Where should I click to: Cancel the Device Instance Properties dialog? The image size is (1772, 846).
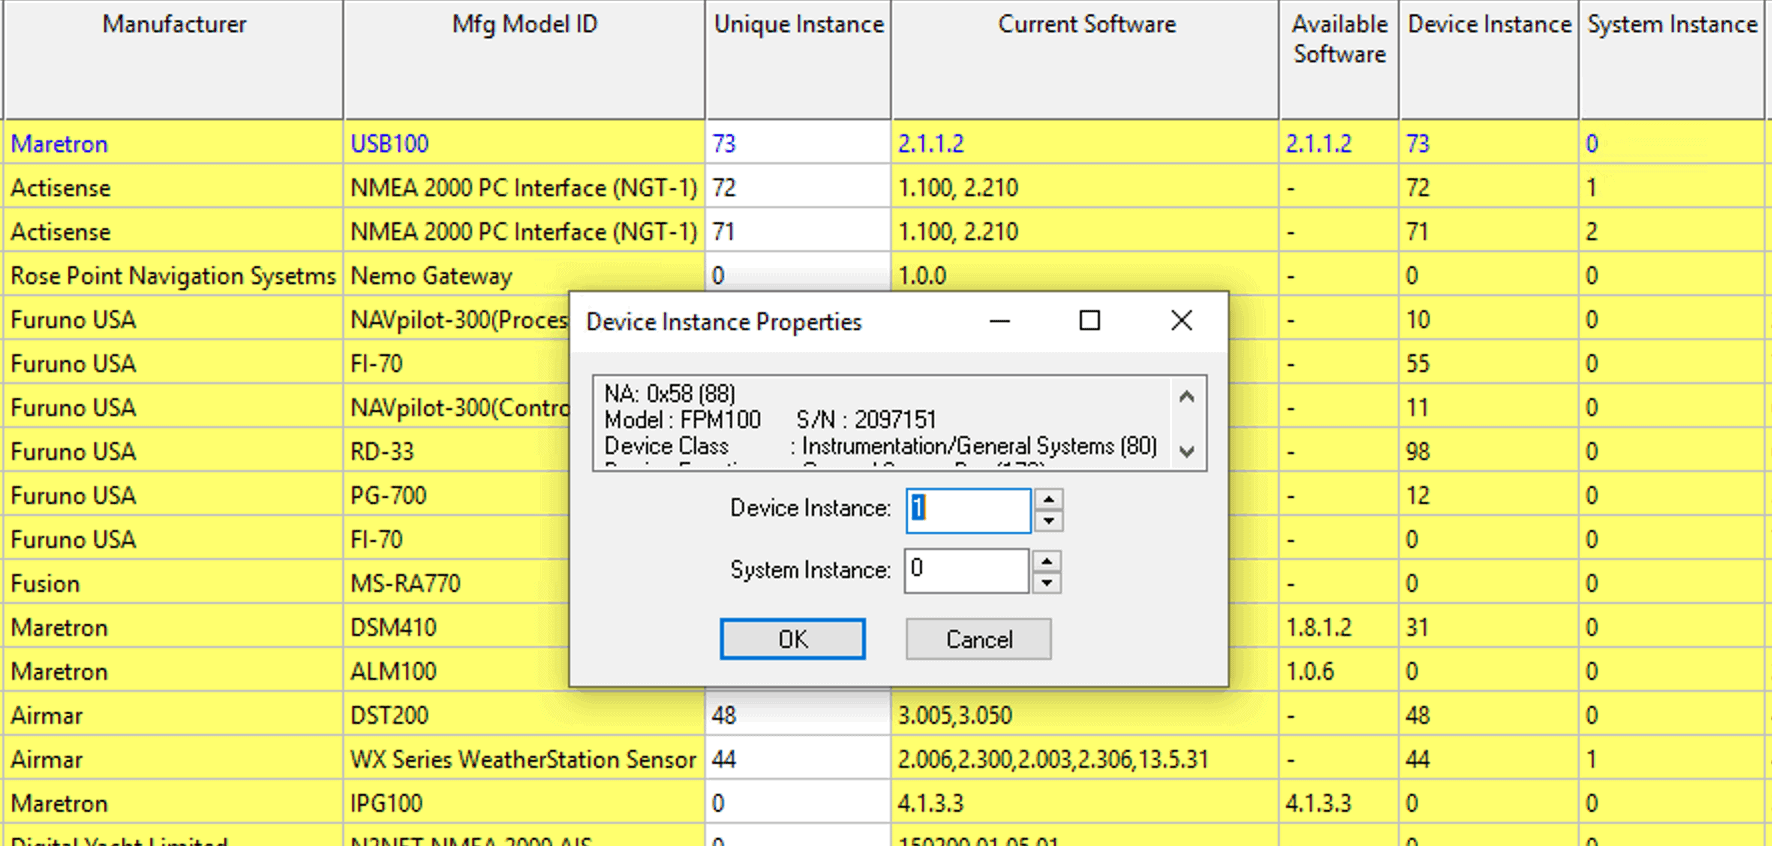coord(978,639)
